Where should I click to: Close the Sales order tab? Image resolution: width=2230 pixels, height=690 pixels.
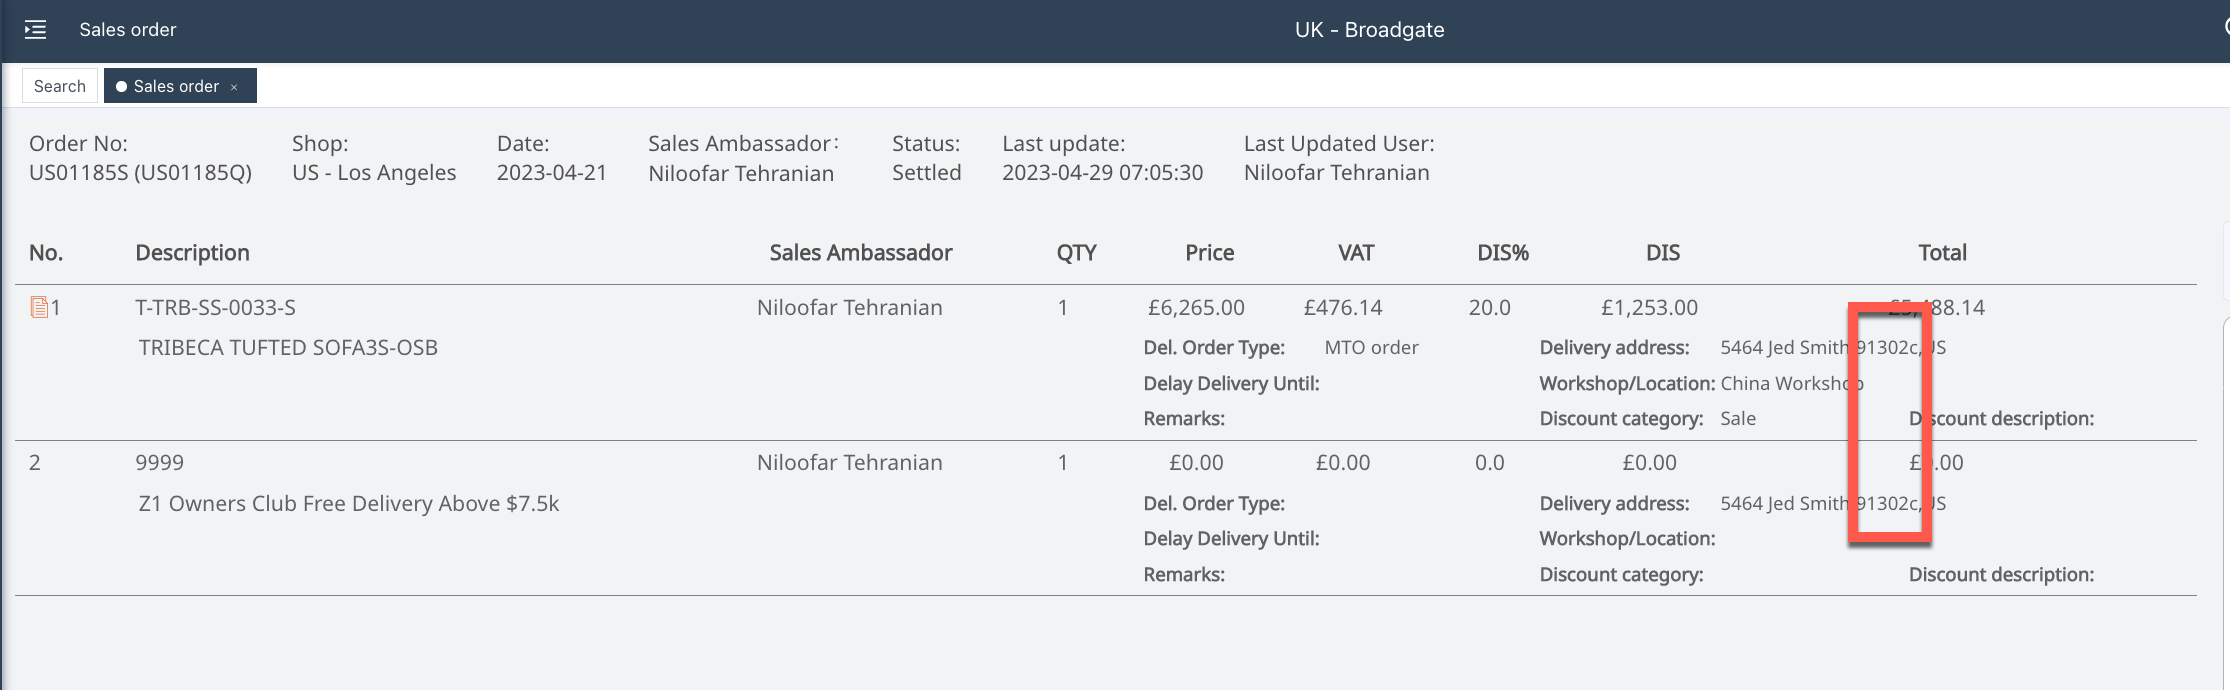(x=234, y=88)
